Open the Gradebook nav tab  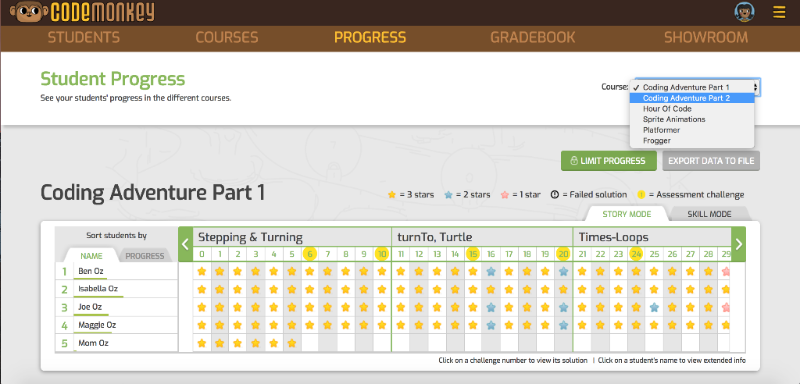pos(532,38)
